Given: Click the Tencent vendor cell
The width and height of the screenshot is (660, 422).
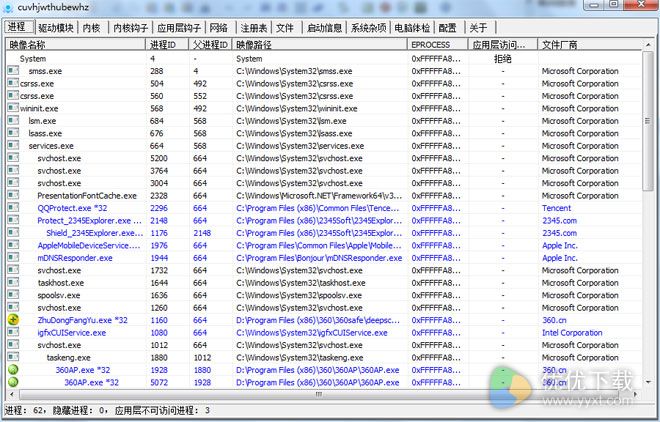Looking at the screenshot, I should click(x=556, y=208).
